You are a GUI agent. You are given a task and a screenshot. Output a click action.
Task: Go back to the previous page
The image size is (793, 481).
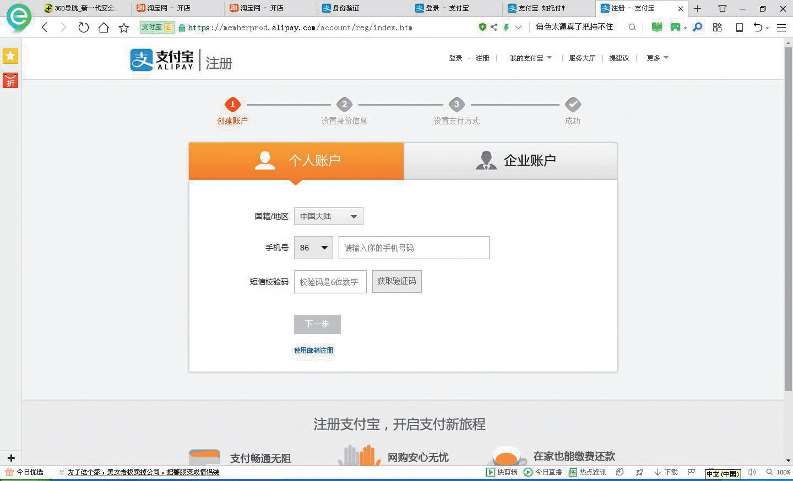[x=45, y=27]
